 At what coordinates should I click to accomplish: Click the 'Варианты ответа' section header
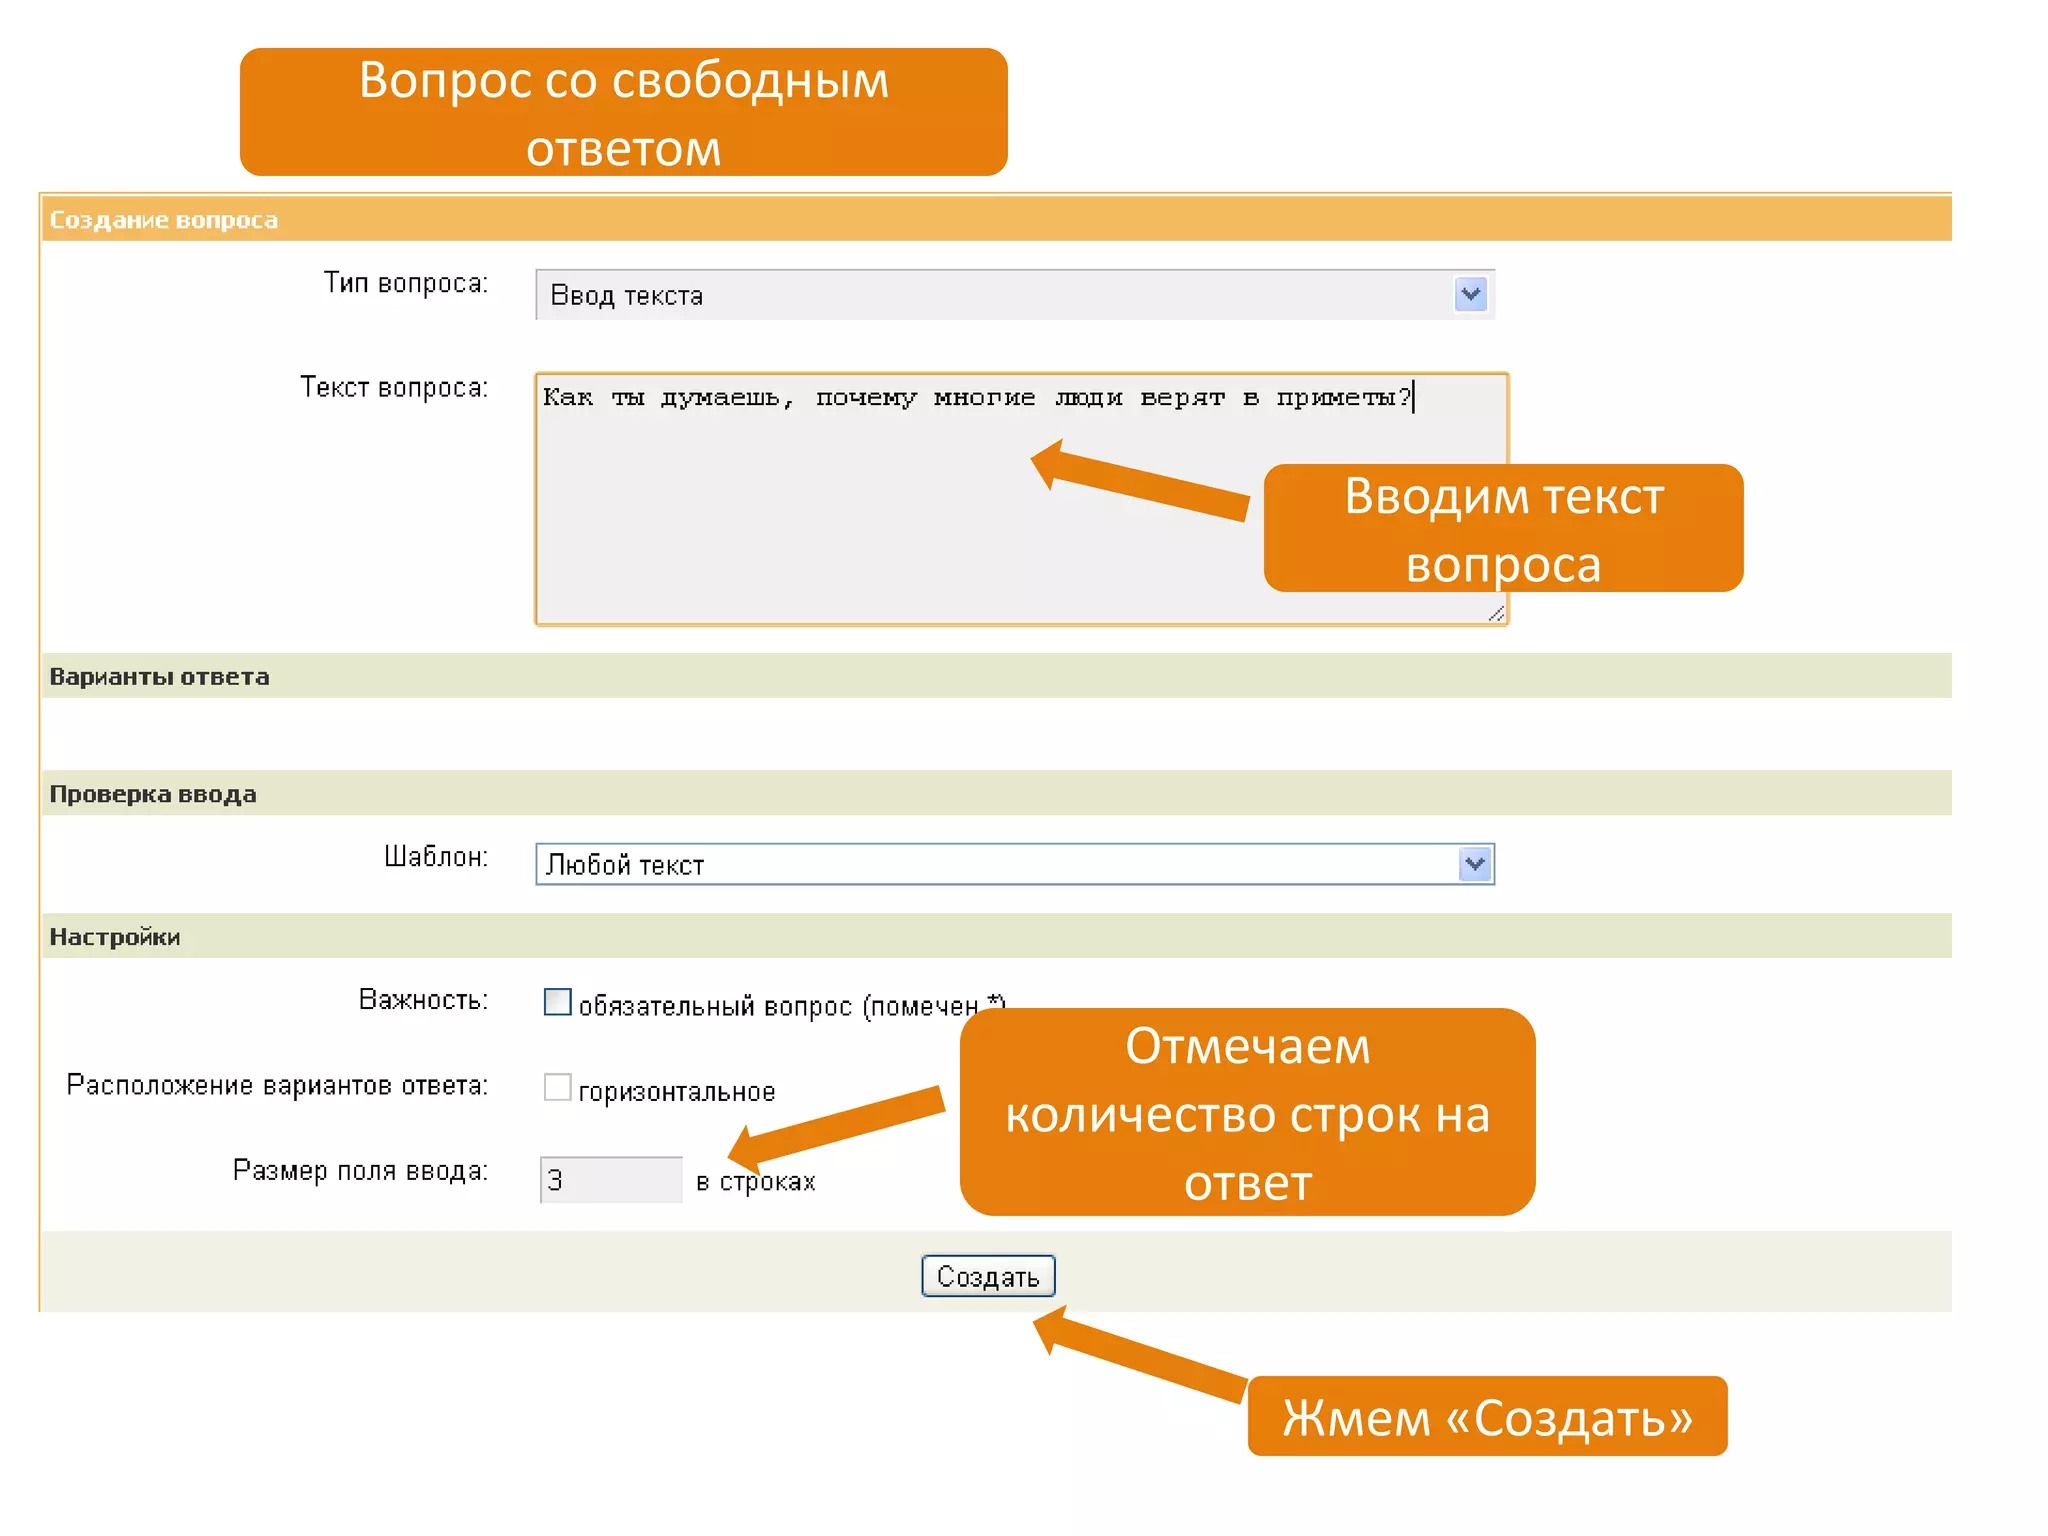(160, 677)
